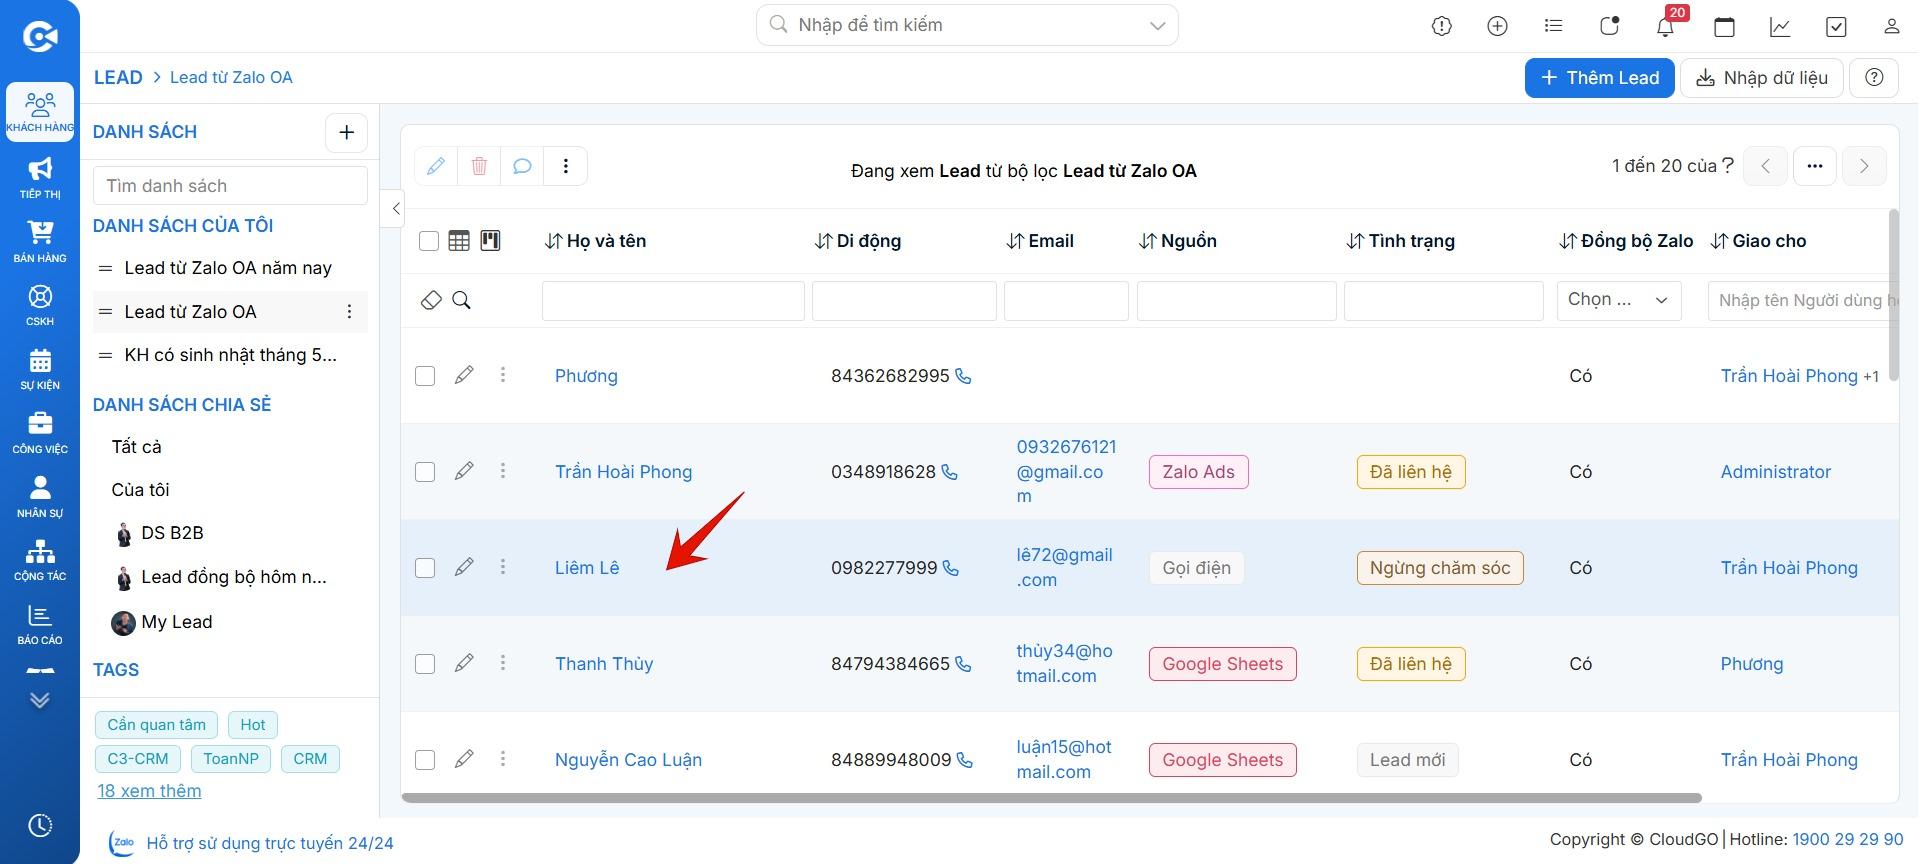The height and width of the screenshot is (864, 1919).
Task: Tick the checkbox for Nguyễn Cao Luận row
Action: point(425,760)
